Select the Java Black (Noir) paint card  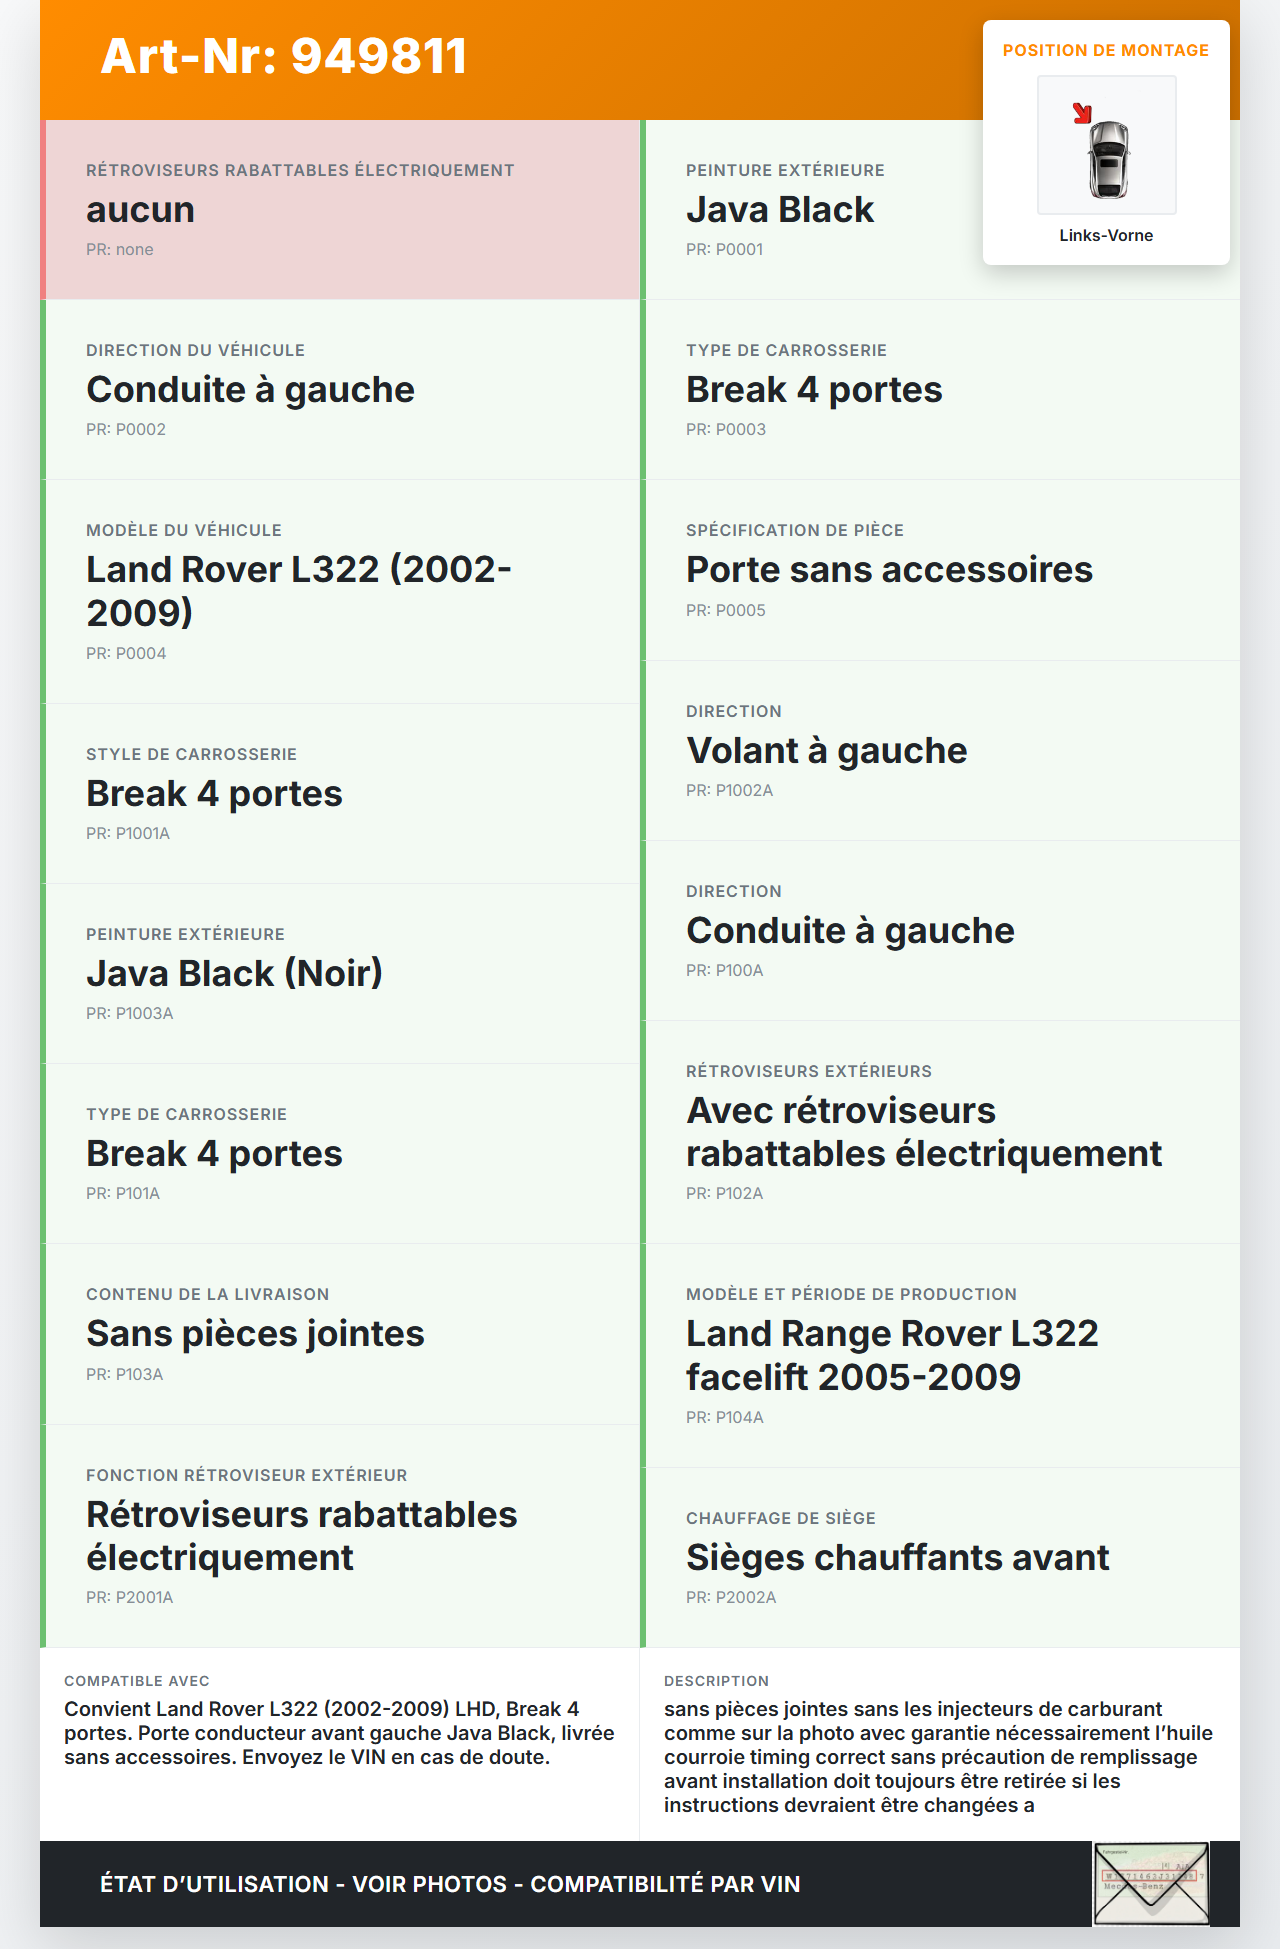click(340, 973)
